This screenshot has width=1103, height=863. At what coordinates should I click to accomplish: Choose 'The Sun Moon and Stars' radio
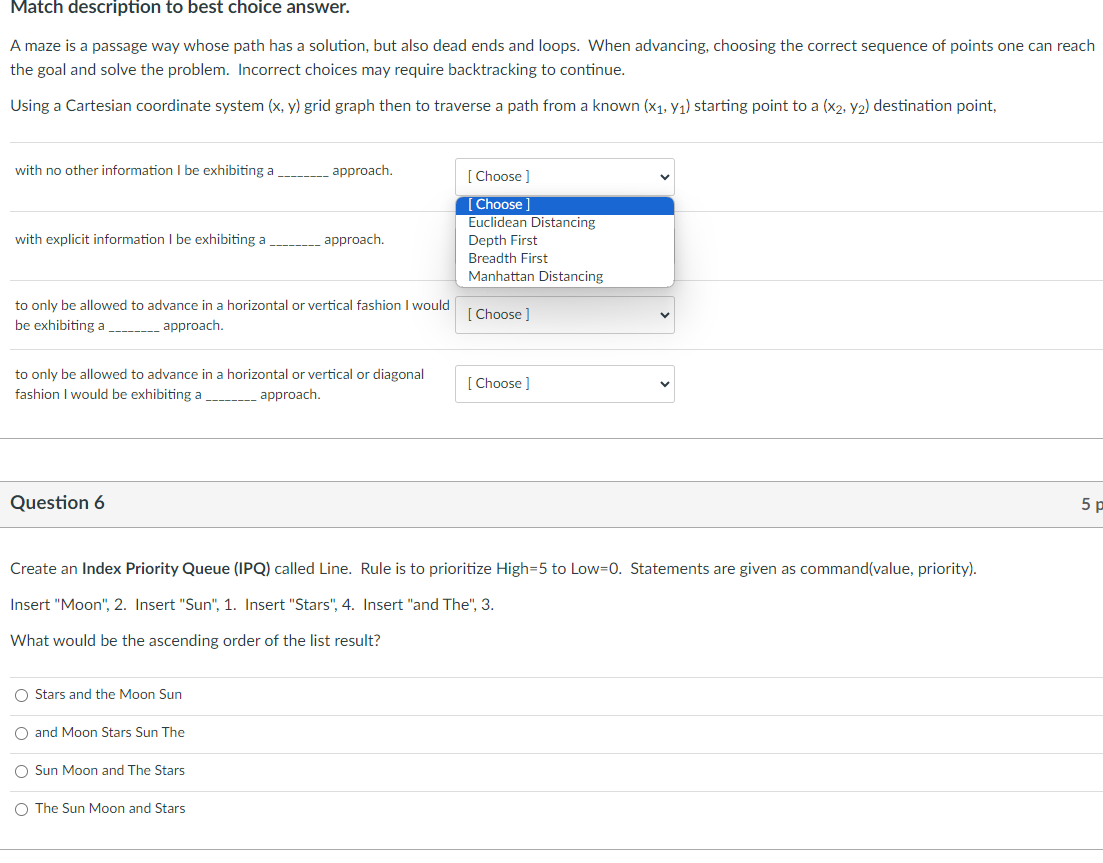pyautogui.click(x=22, y=810)
